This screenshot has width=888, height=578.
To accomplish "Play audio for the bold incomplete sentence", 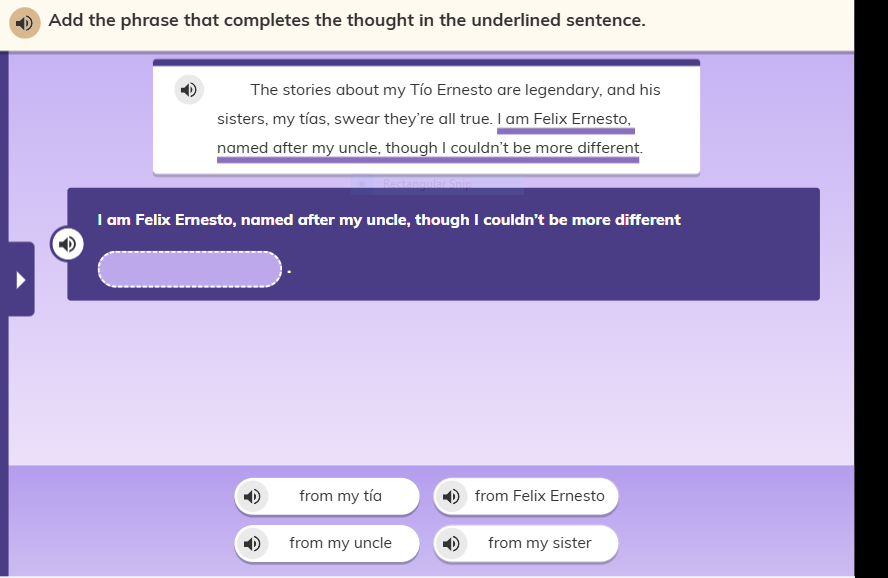I will coord(67,244).
